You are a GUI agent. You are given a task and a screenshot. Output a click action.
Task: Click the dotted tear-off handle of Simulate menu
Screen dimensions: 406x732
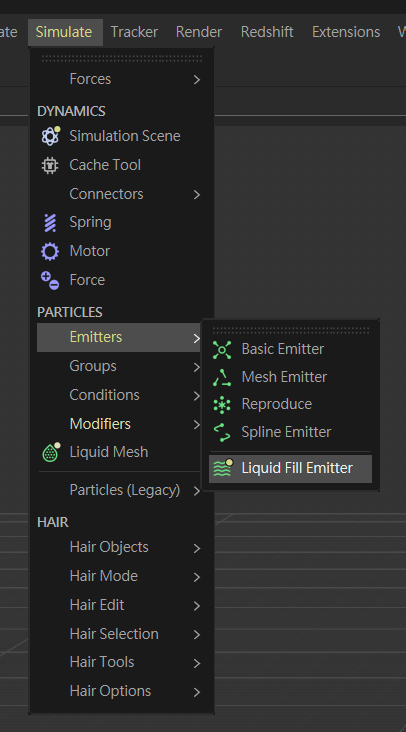(x=122, y=58)
